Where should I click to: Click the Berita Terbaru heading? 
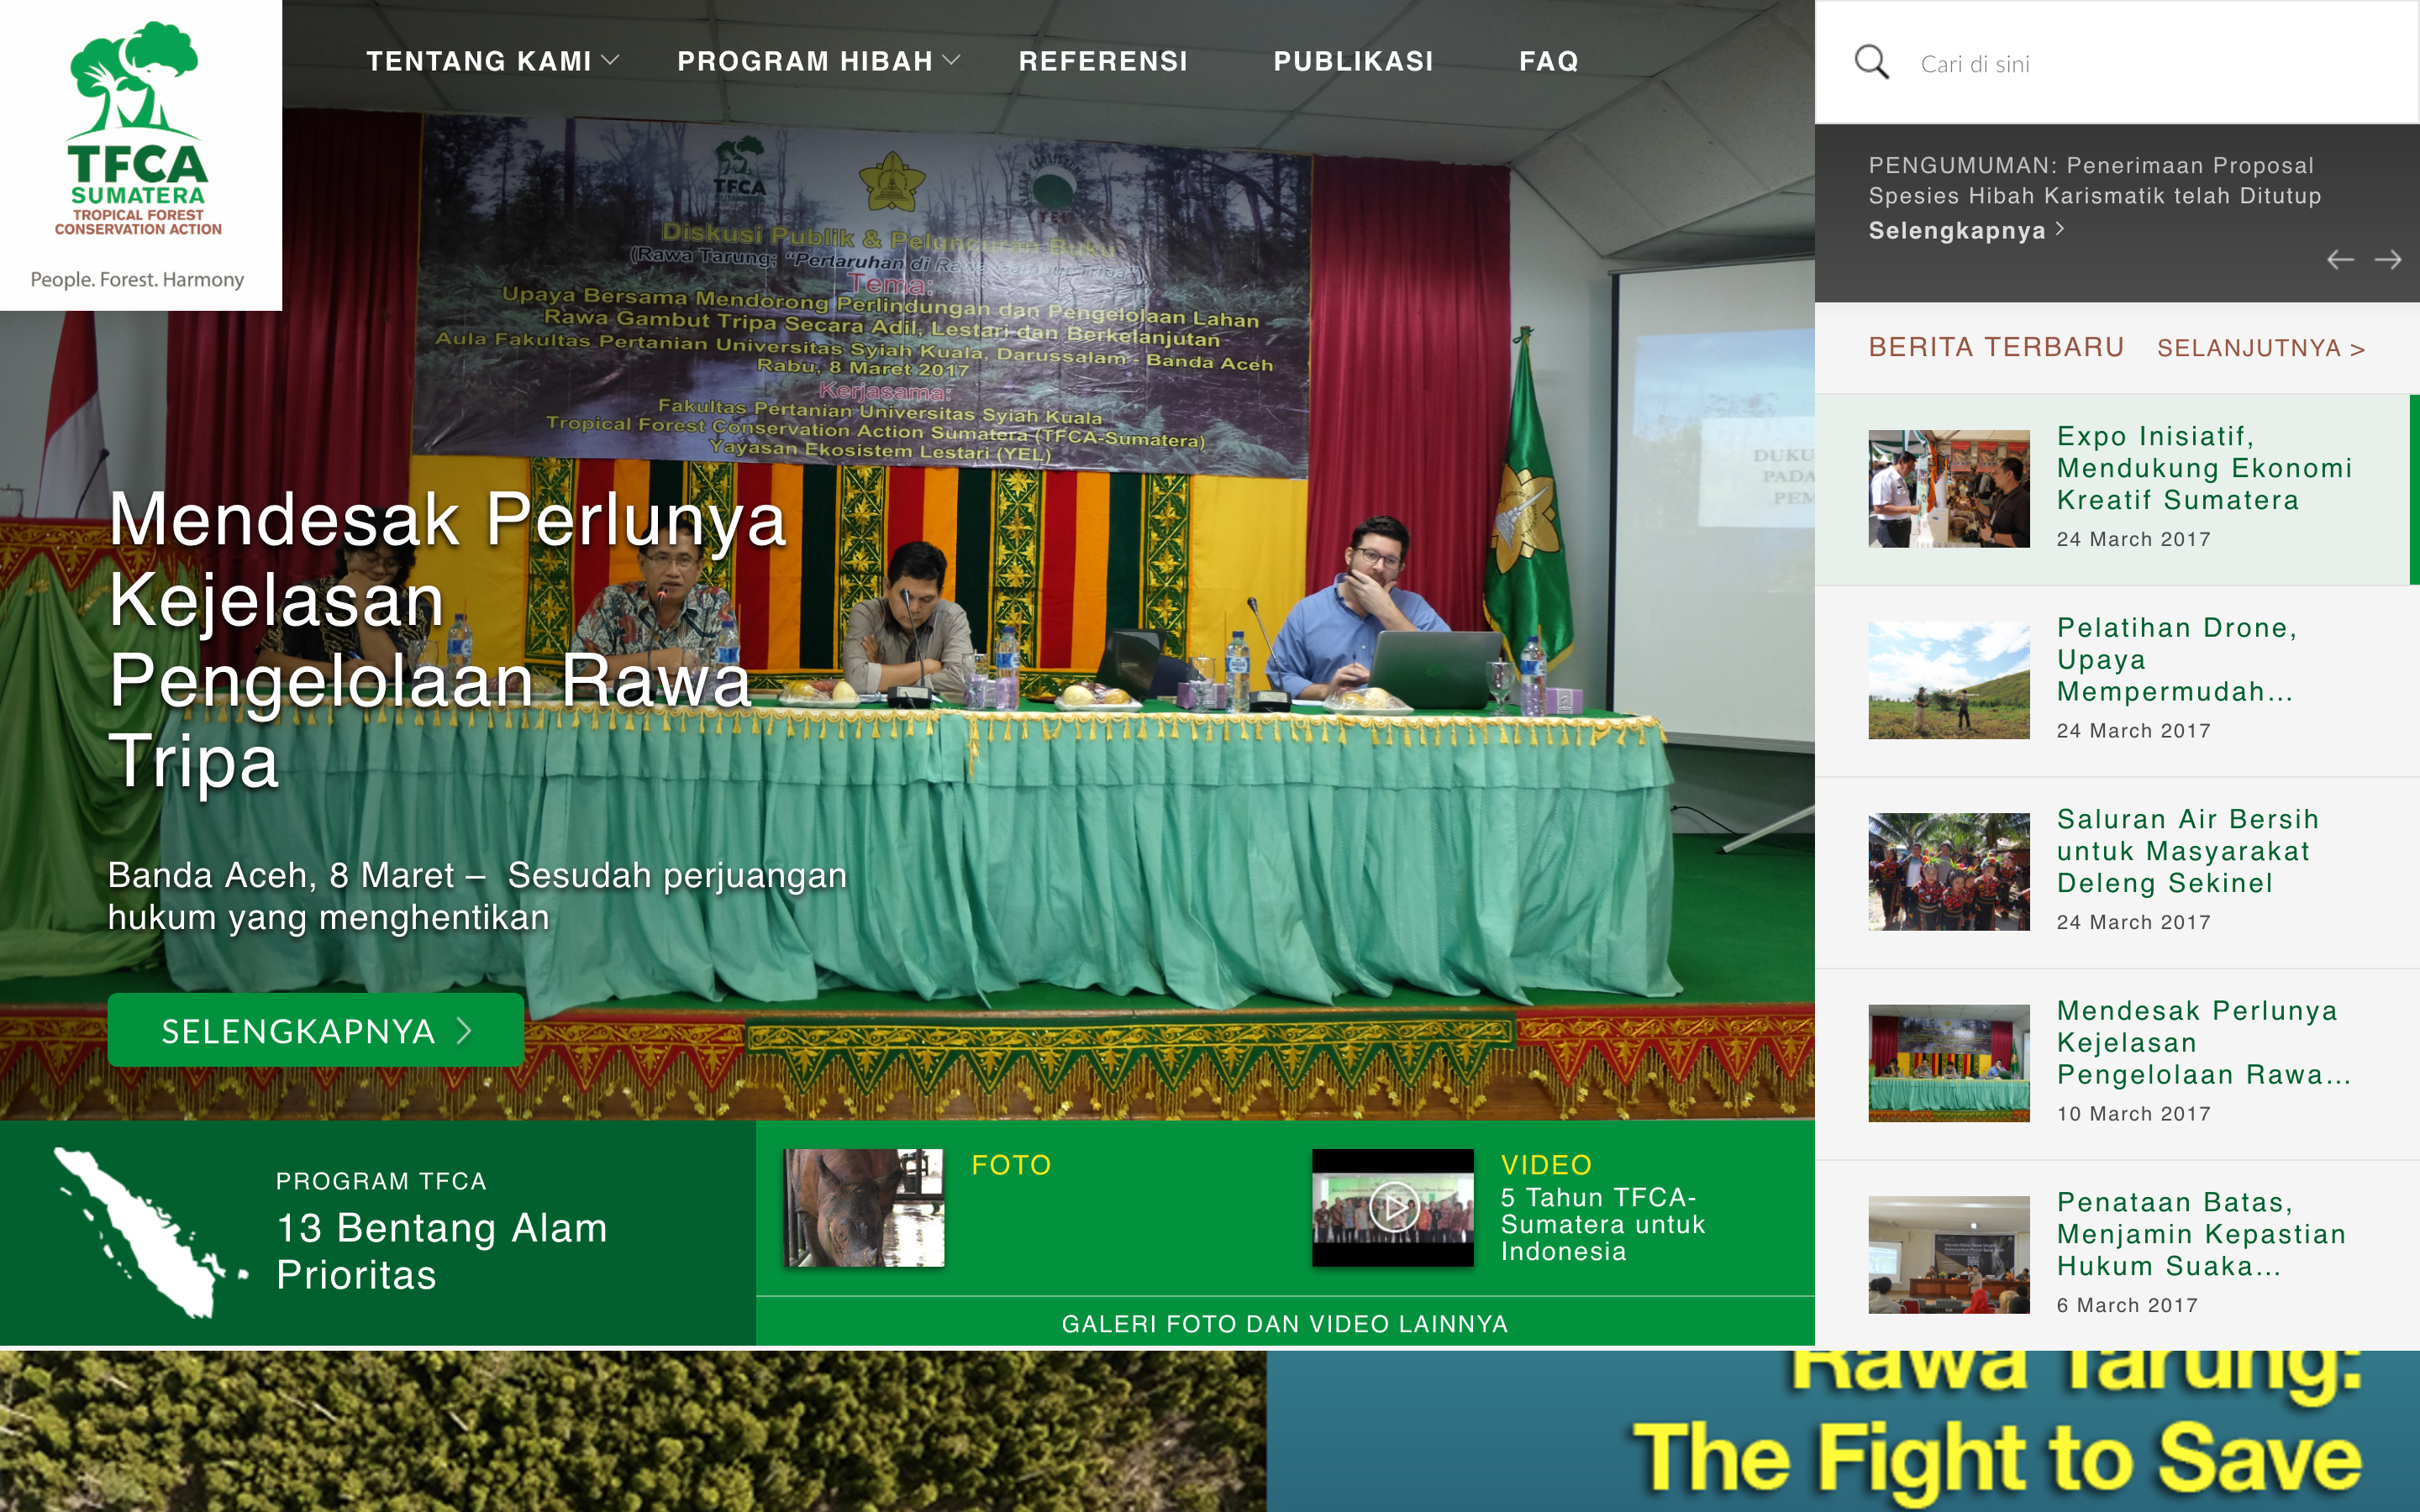(1996, 347)
